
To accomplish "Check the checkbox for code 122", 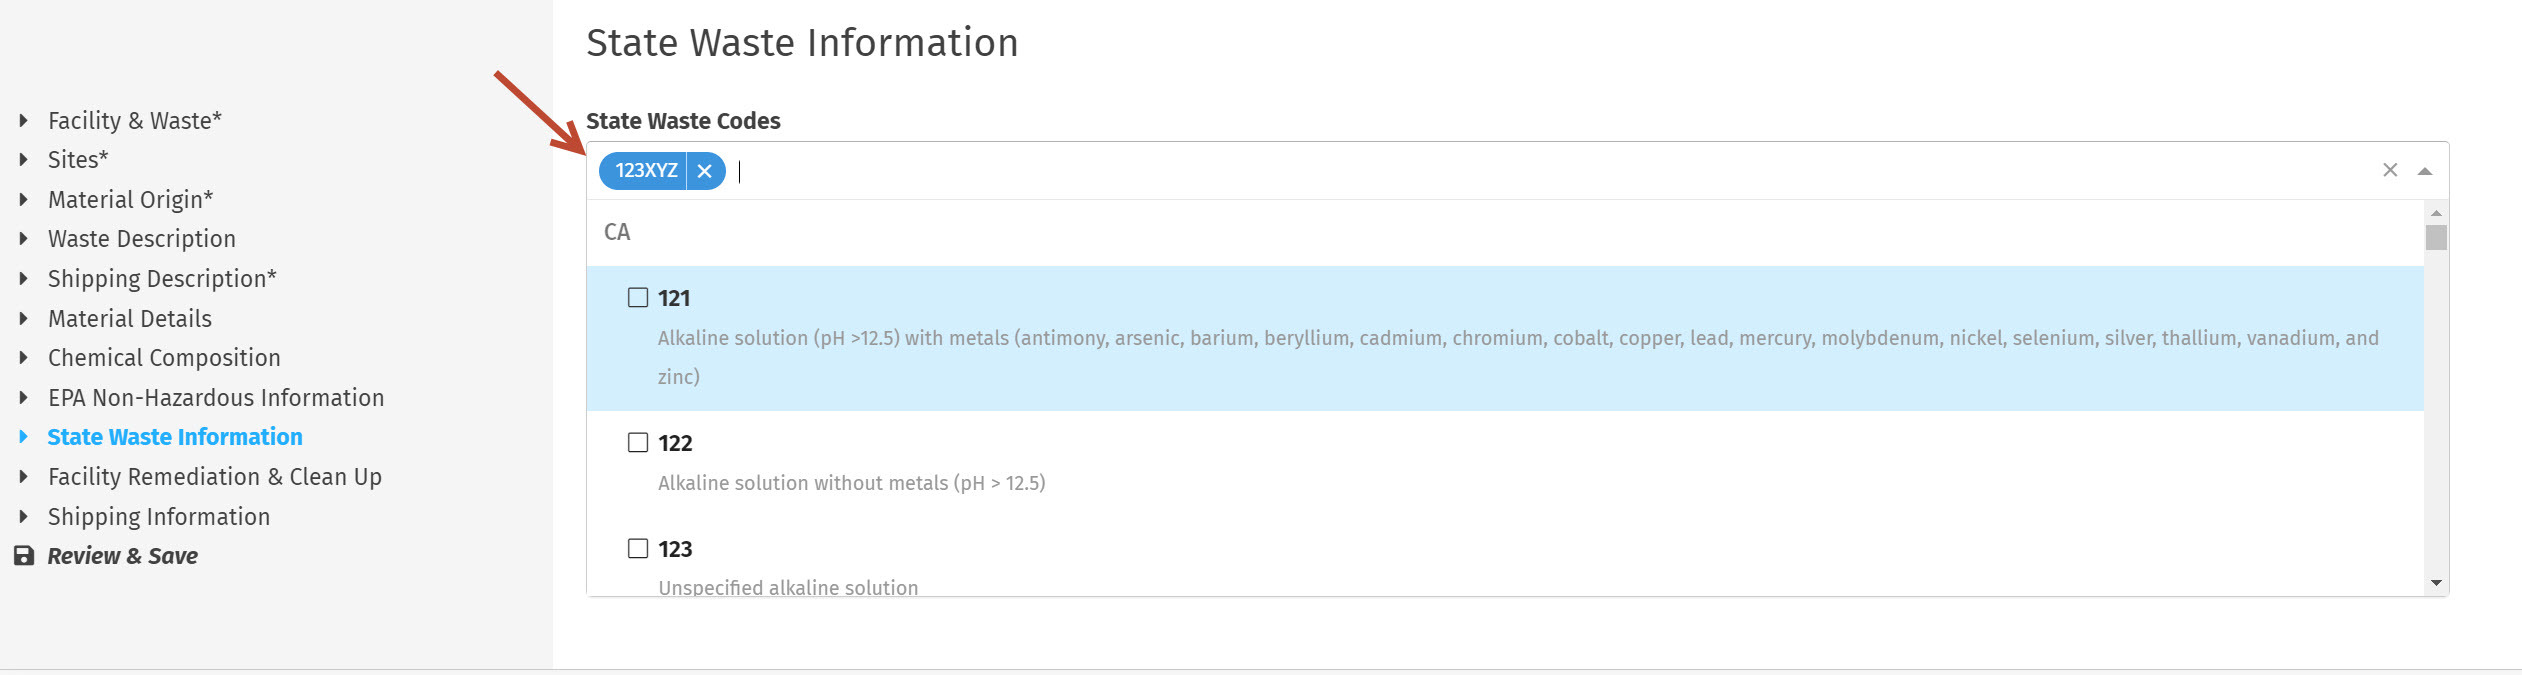I will (637, 442).
